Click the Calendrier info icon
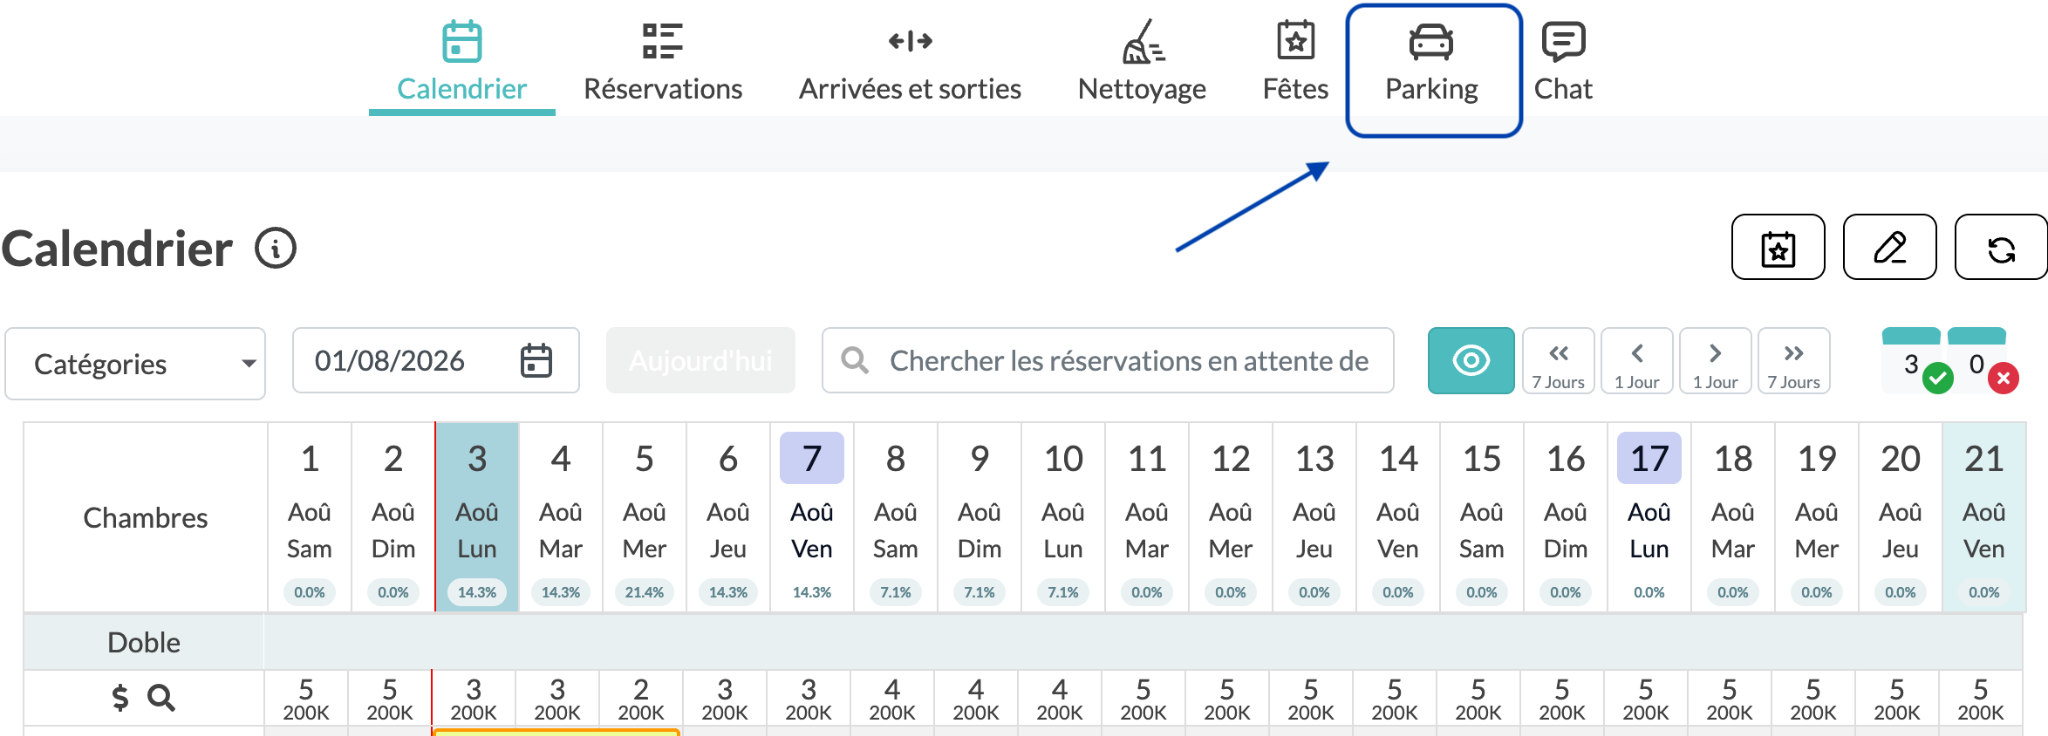2048x736 pixels. (x=276, y=248)
